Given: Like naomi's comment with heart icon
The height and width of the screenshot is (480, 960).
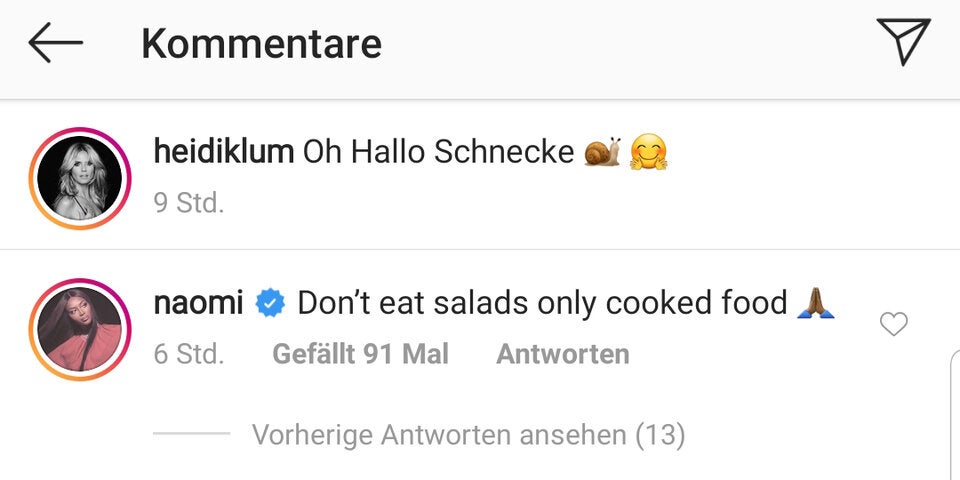Looking at the screenshot, I should 893,324.
